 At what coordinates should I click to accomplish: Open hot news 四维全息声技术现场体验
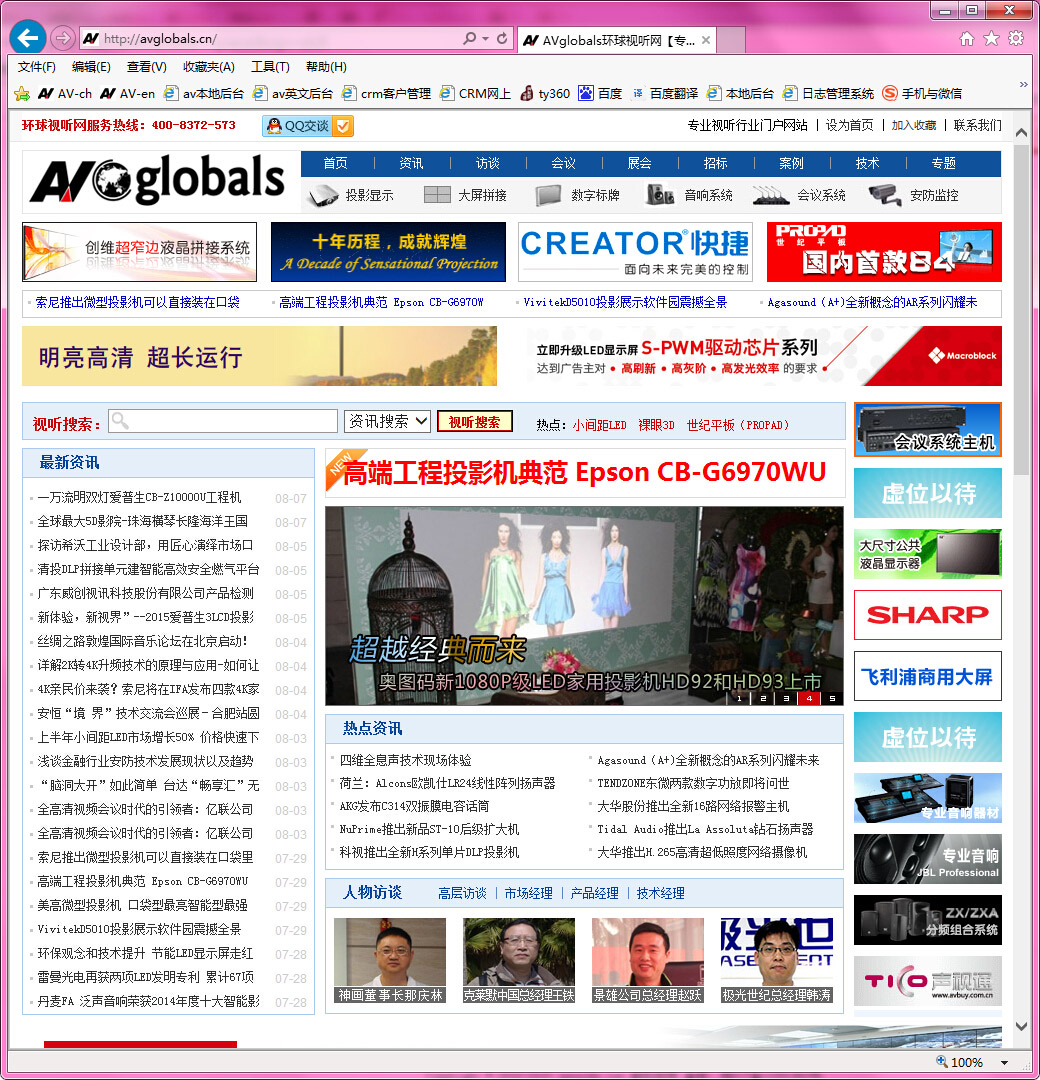click(x=405, y=760)
